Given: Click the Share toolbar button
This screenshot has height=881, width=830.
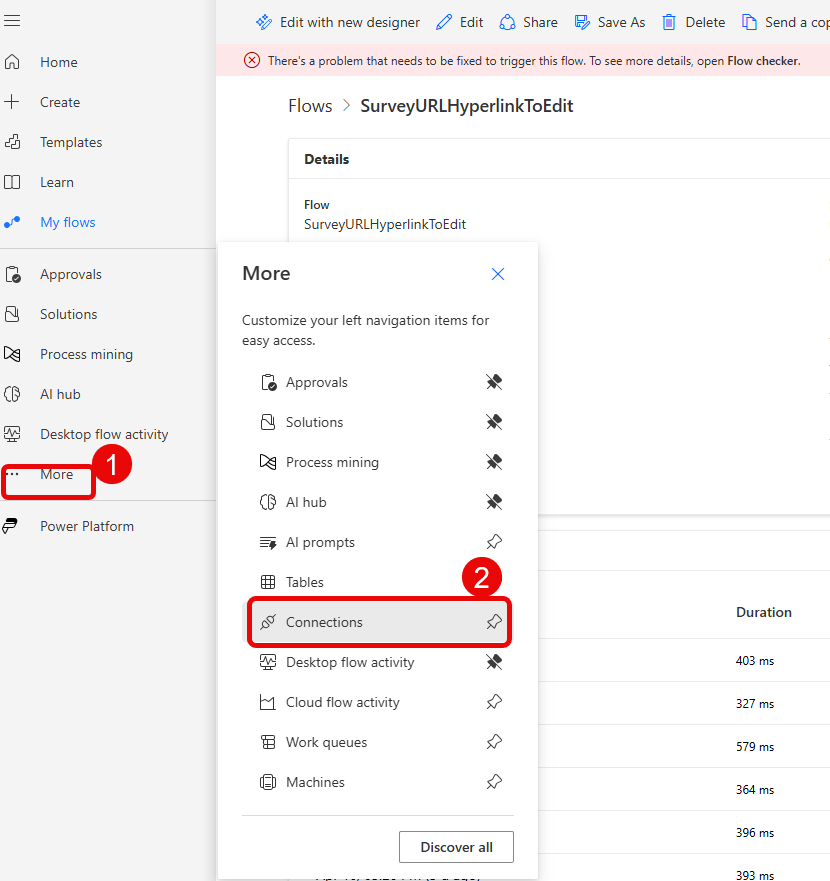Looking at the screenshot, I should pos(528,22).
